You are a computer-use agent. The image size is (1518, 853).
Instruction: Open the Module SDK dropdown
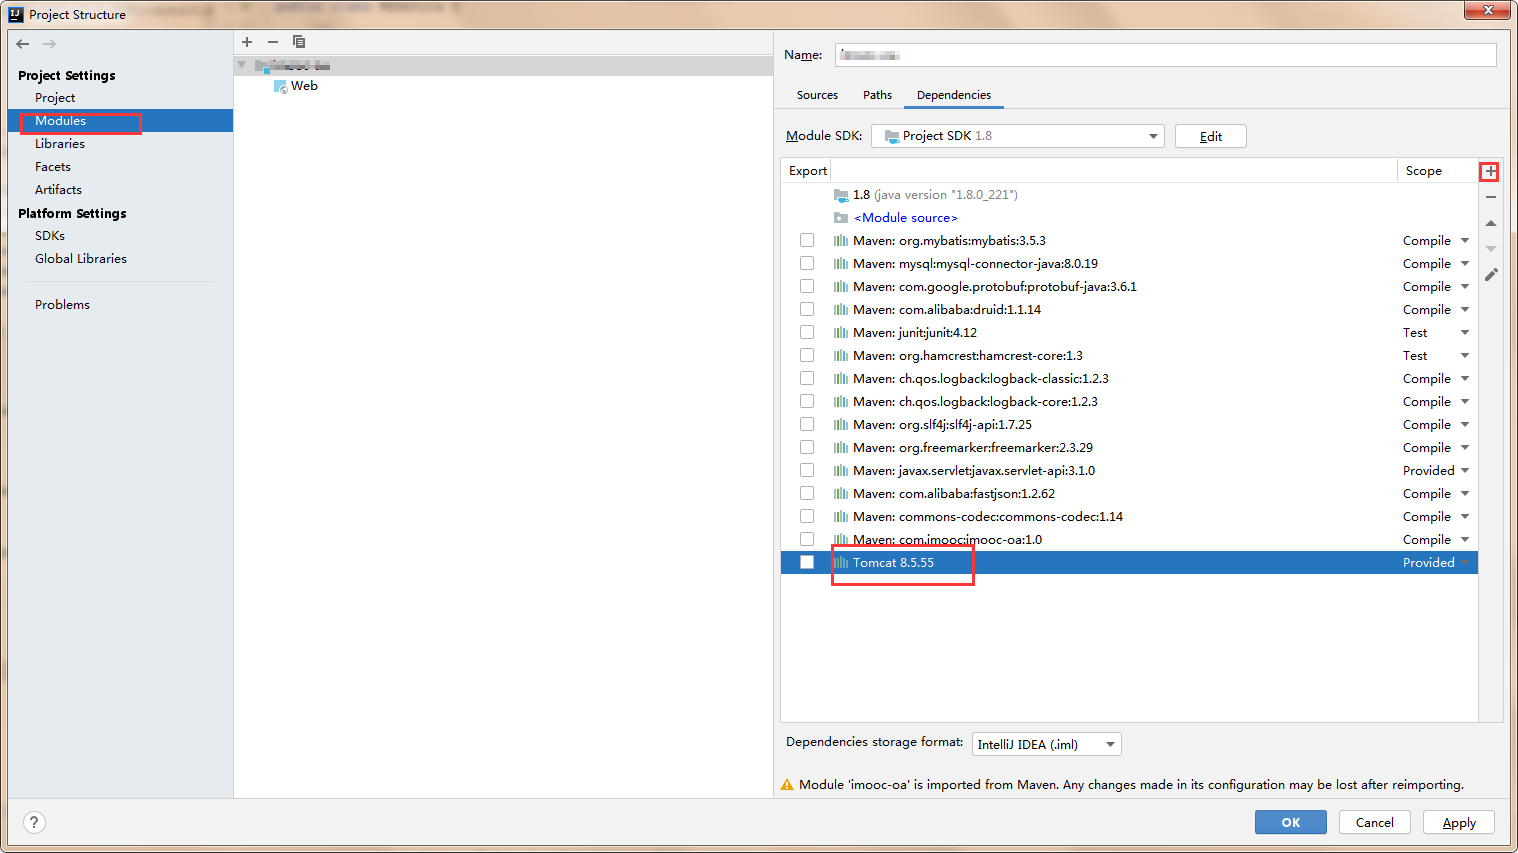[x=1017, y=136]
